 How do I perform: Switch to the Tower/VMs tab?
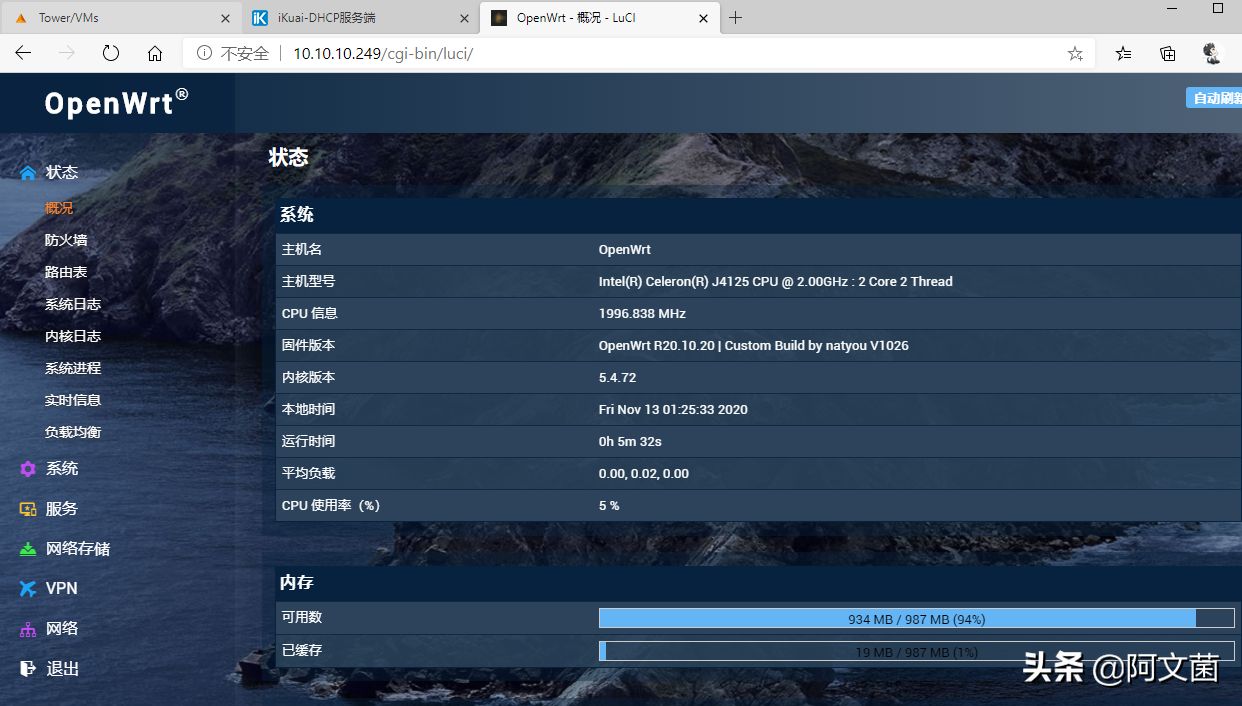tap(121, 18)
